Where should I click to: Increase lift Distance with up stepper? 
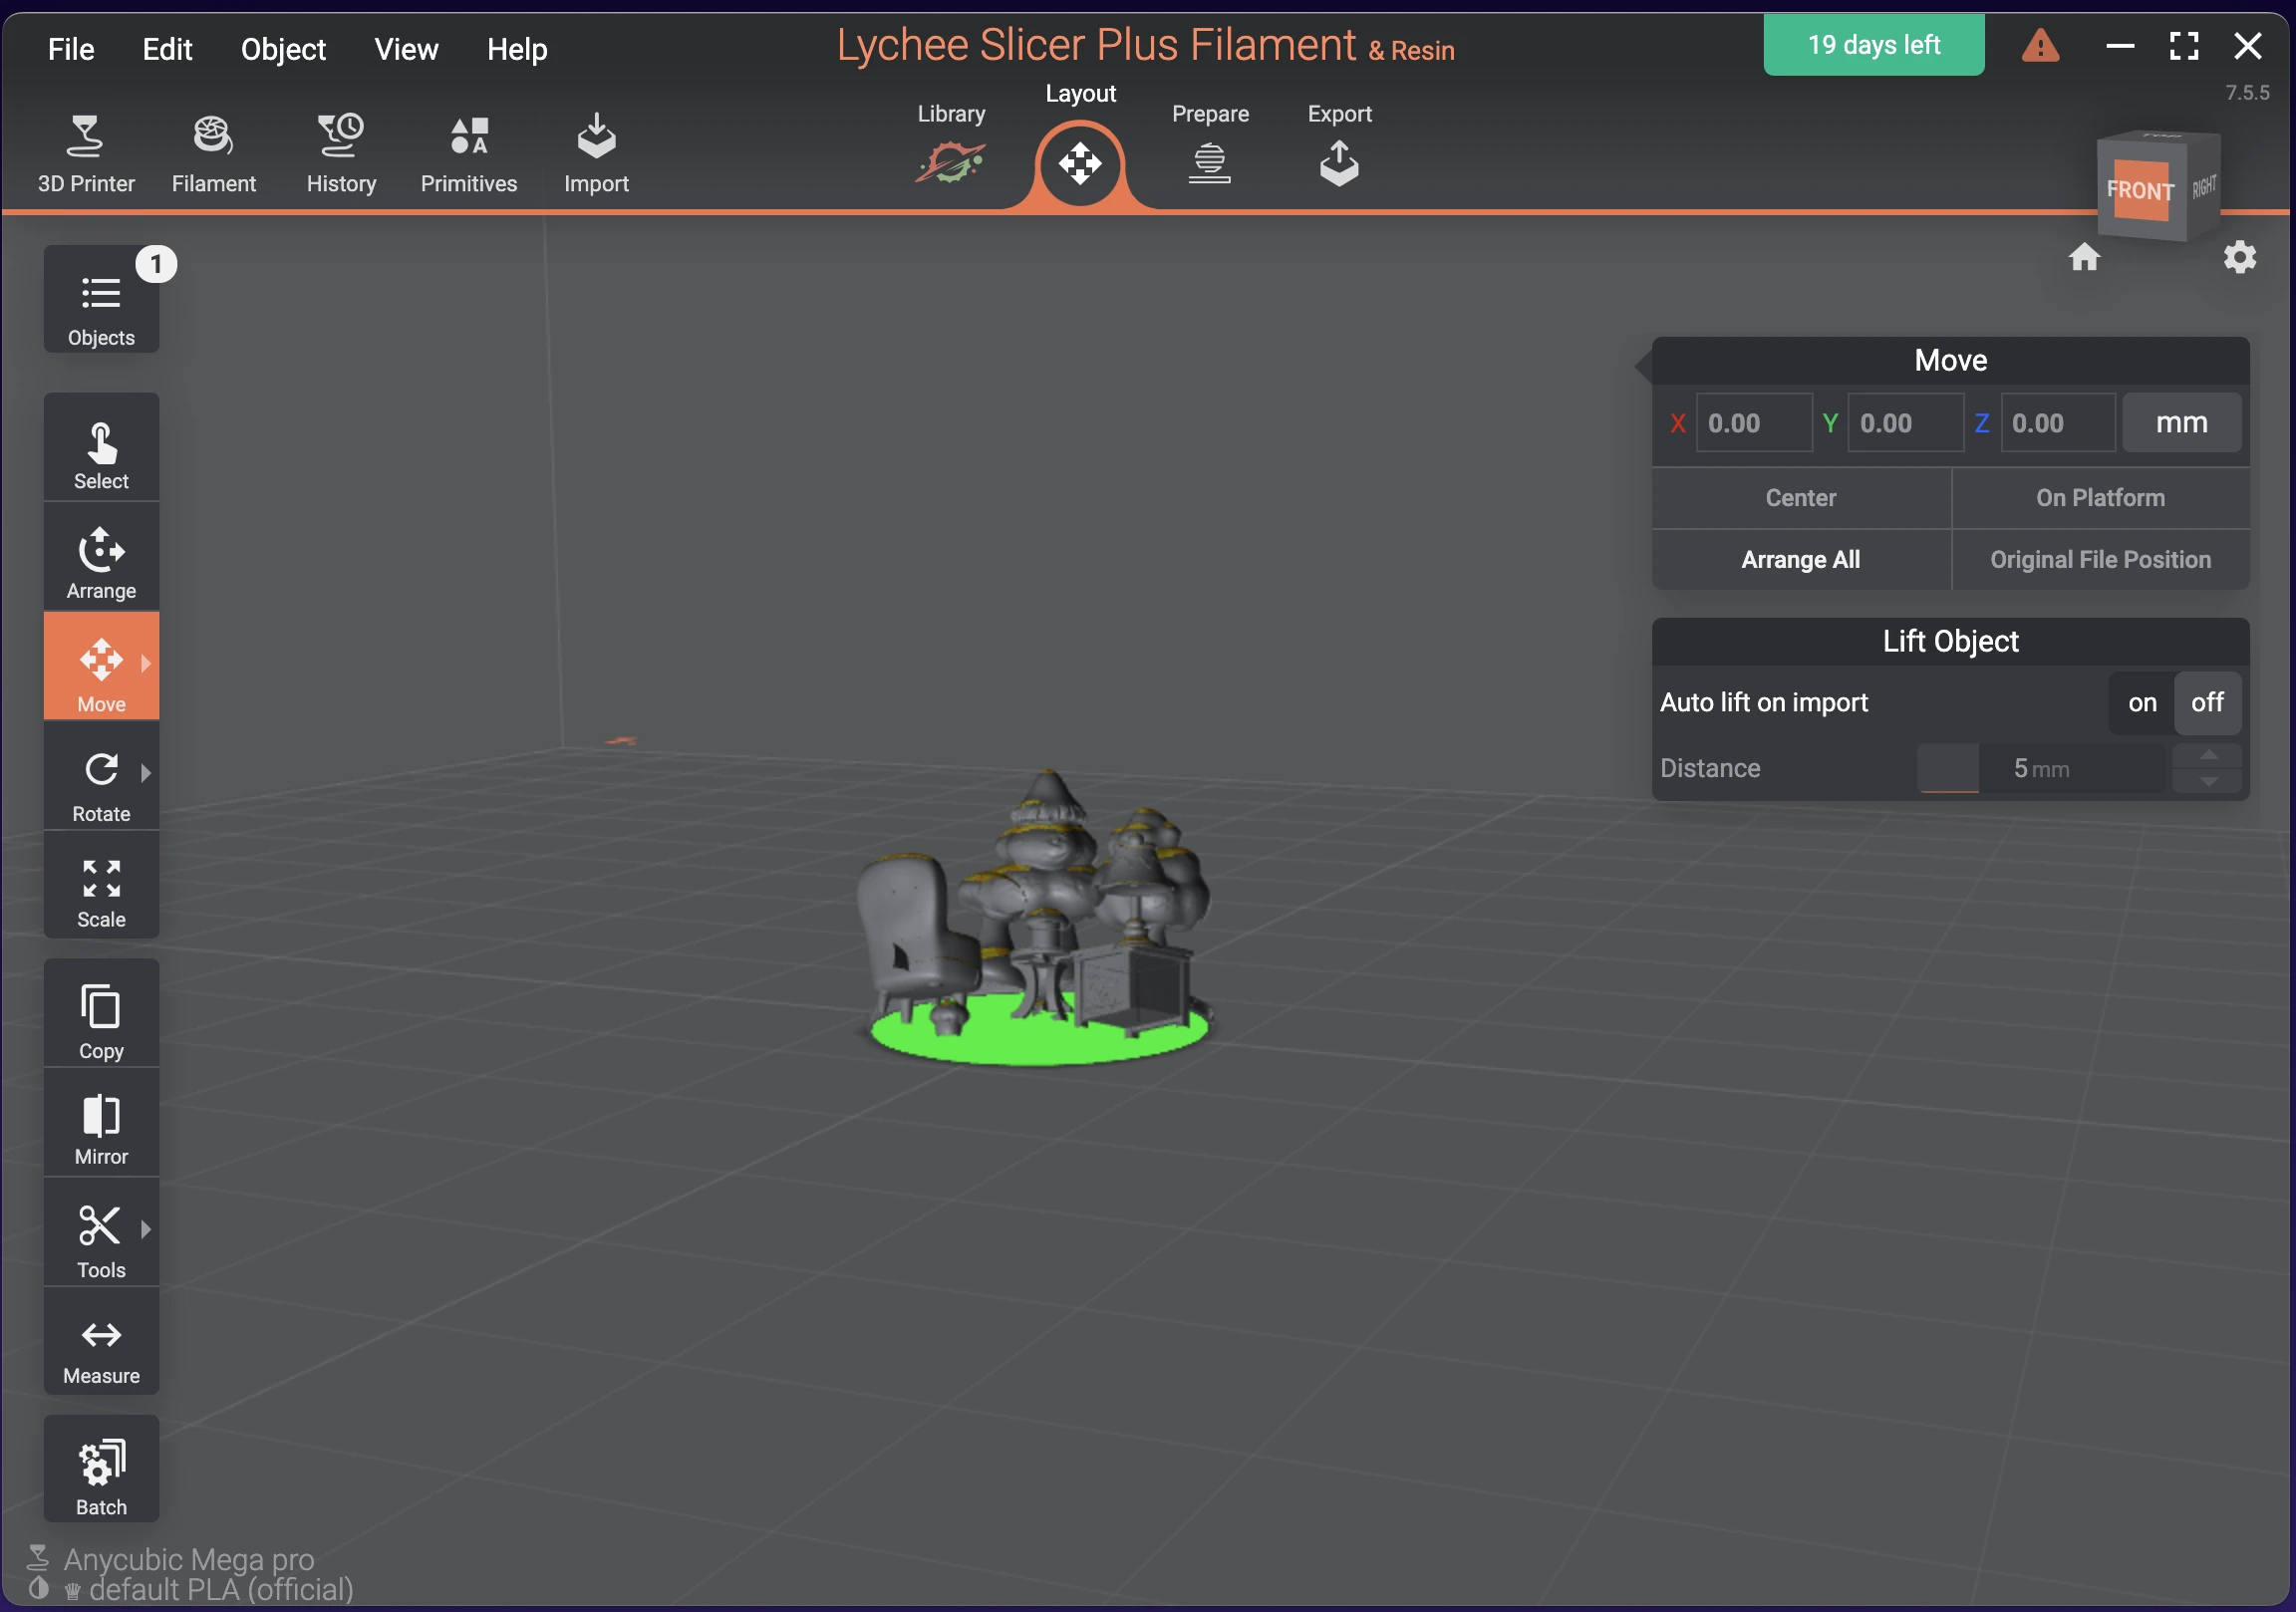[x=2208, y=755]
